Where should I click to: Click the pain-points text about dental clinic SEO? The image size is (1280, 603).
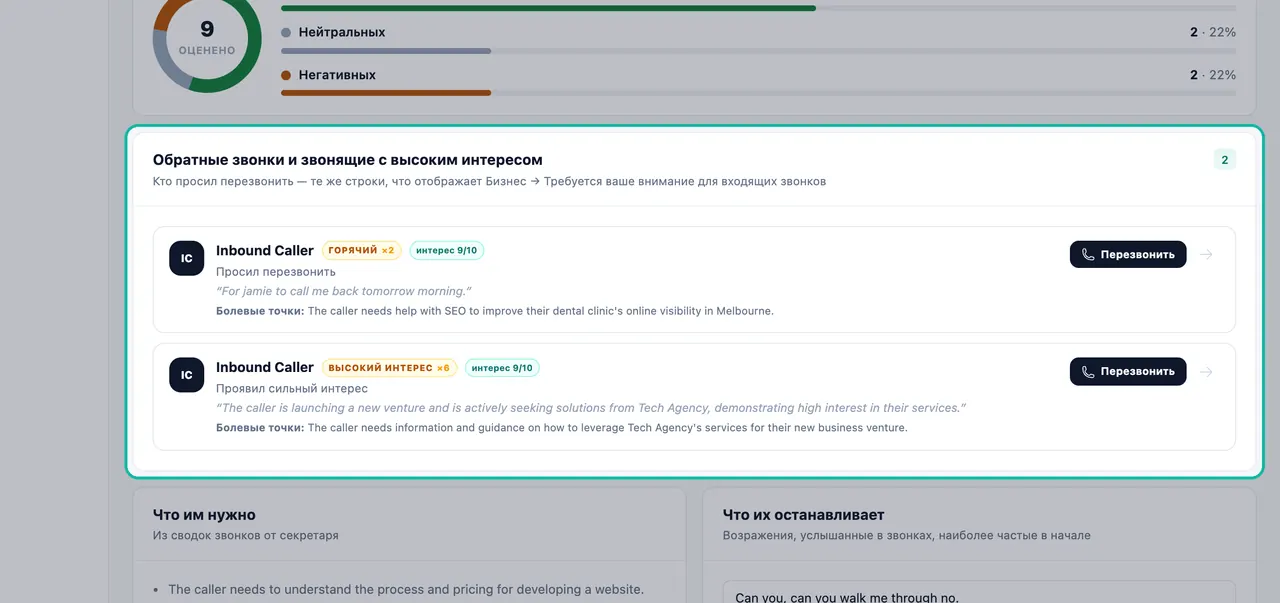[x=495, y=311]
